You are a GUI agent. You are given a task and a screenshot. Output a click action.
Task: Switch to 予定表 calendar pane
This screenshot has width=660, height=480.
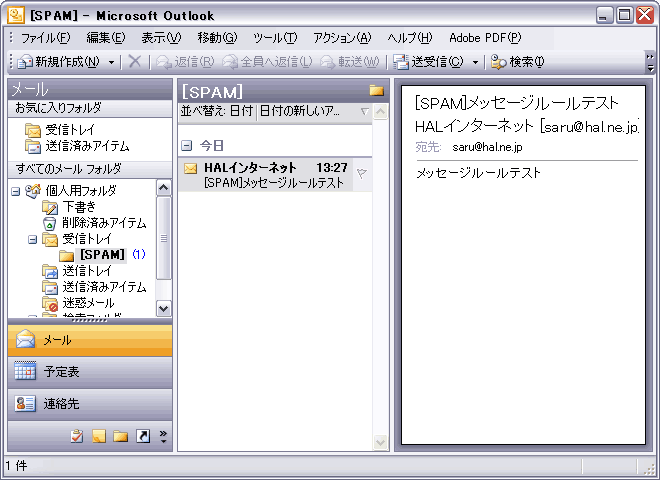coord(90,372)
